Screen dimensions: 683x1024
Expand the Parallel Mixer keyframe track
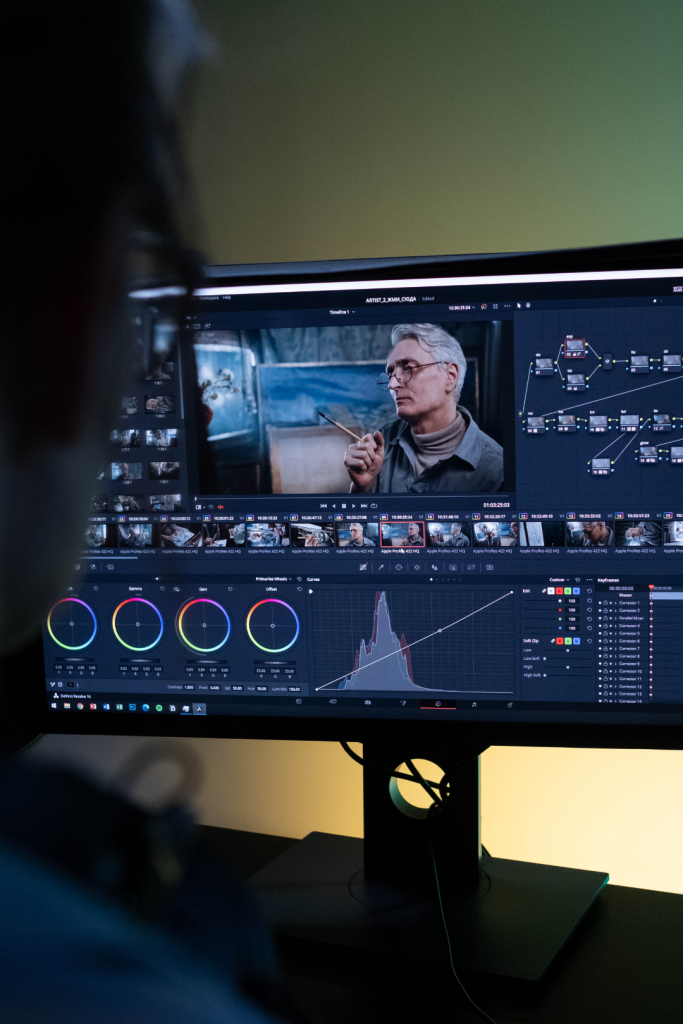(615, 618)
